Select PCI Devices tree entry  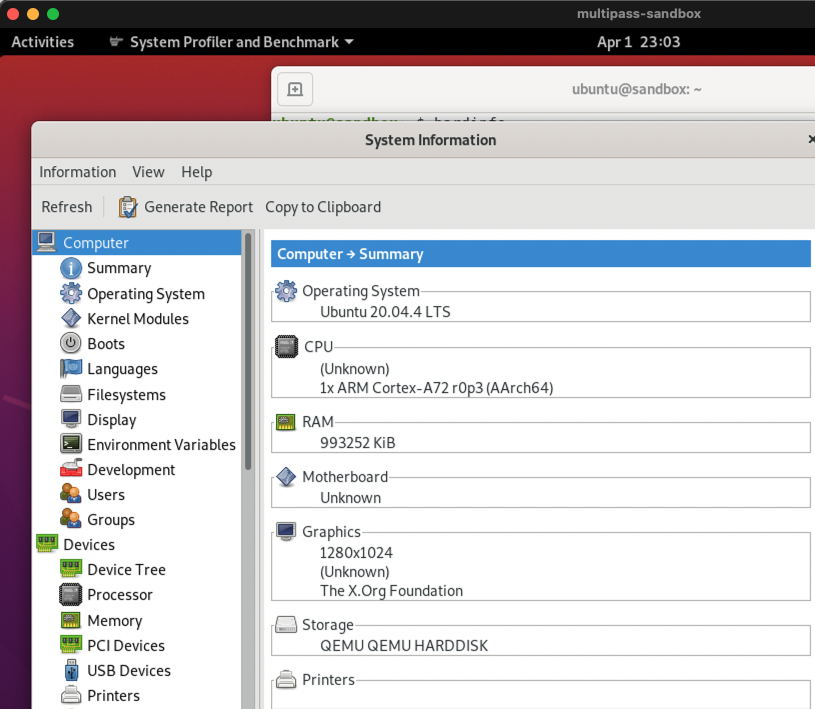[x=126, y=645]
